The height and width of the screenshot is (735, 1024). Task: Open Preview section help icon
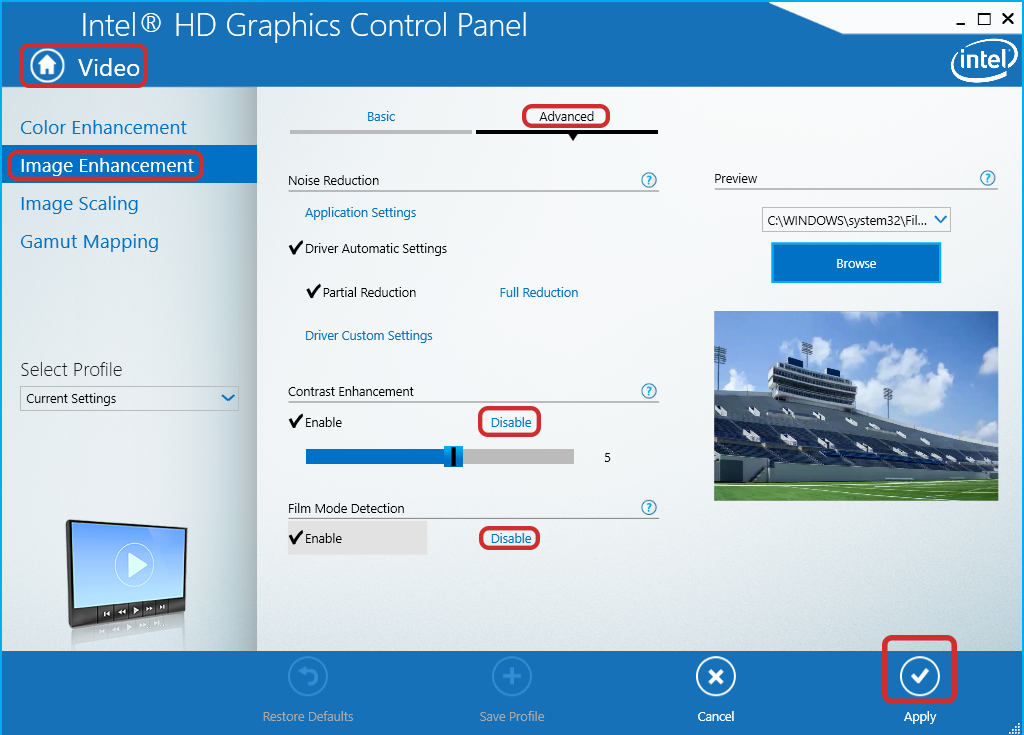[987, 178]
